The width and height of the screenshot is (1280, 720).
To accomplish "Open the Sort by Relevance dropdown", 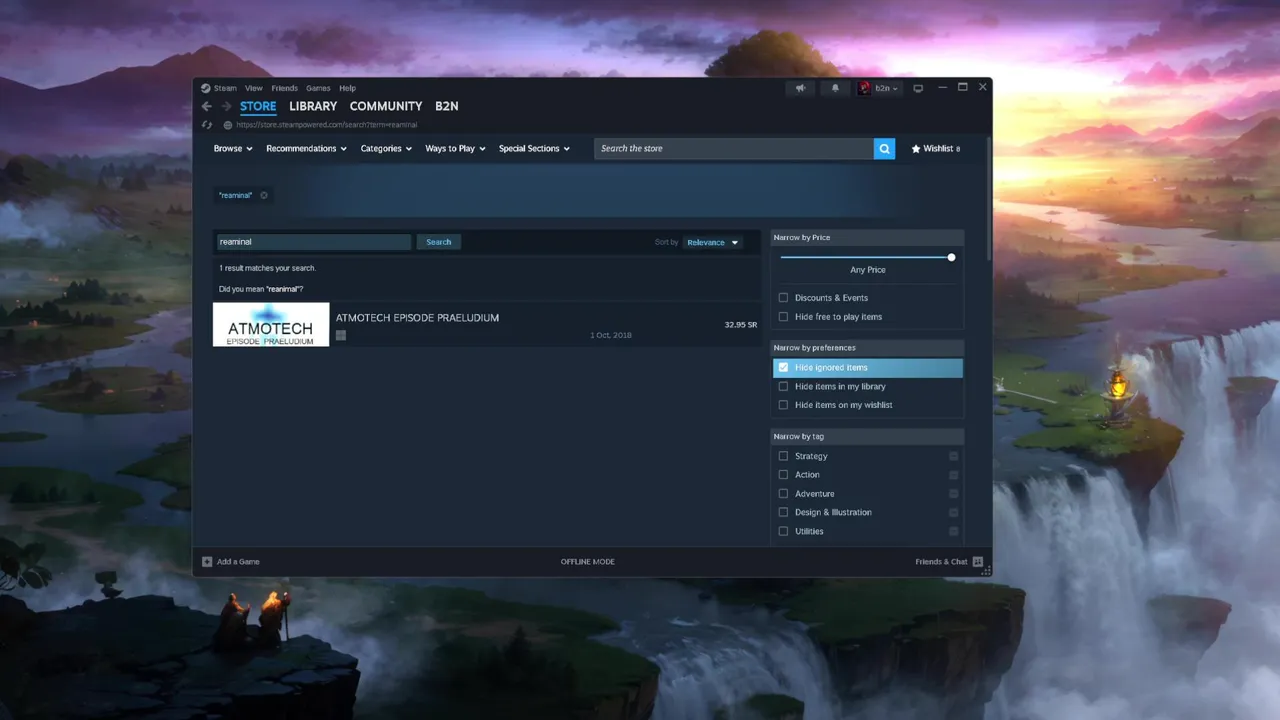I will (713, 242).
